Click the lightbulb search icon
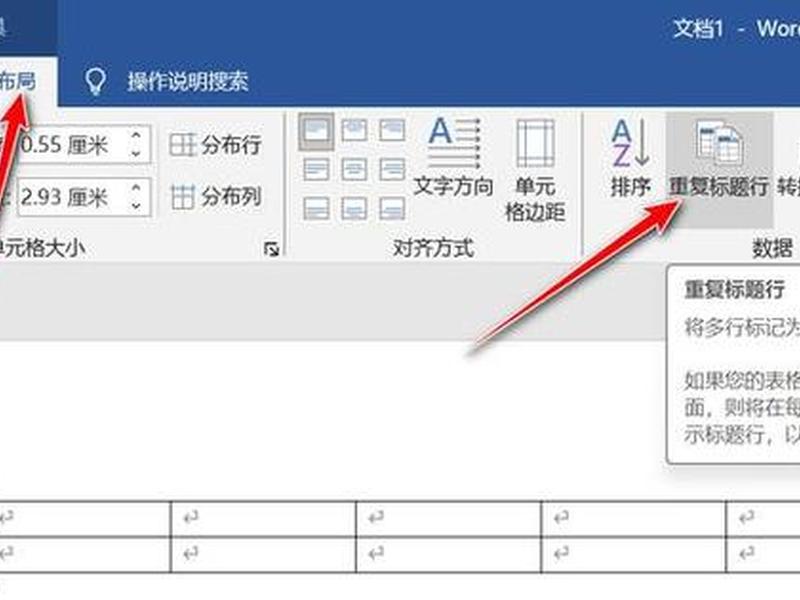The width and height of the screenshot is (800, 600). coord(95,82)
